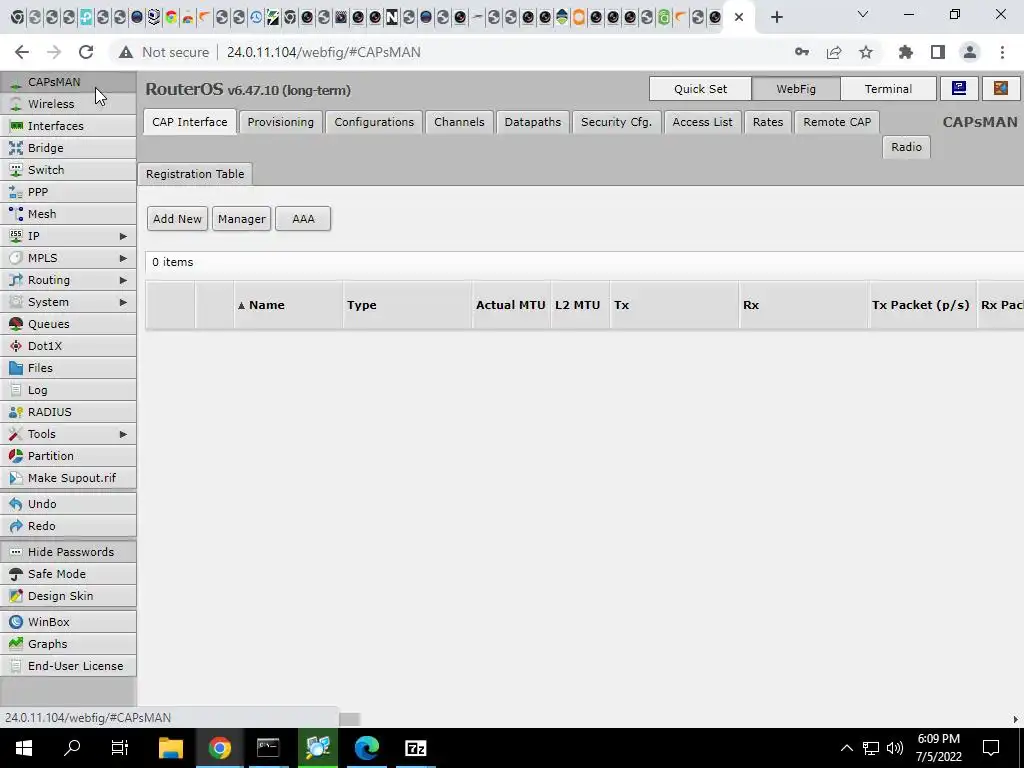The width and height of the screenshot is (1024, 768).
Task: Open the Terminal
Action: click(888, 89)
